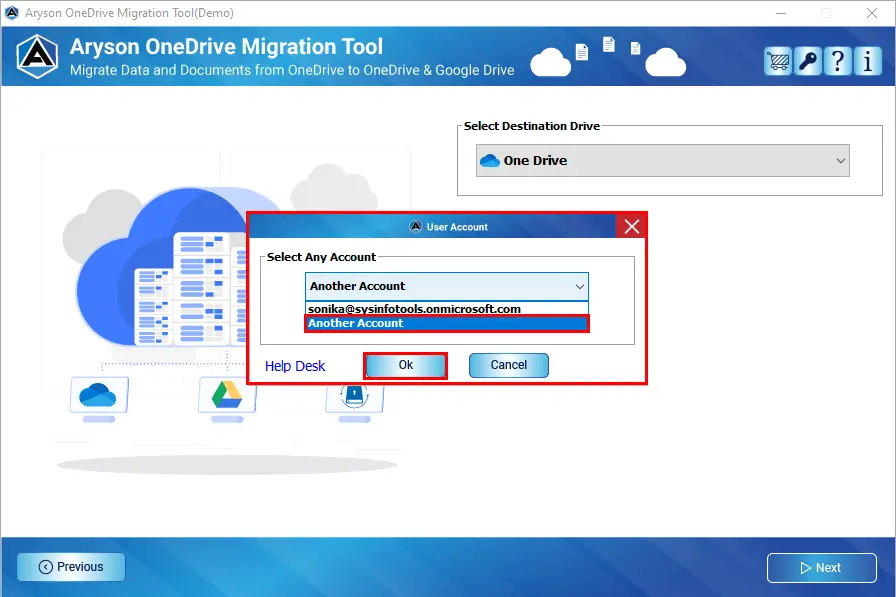Proceed with the Next button

coord(821,567)
